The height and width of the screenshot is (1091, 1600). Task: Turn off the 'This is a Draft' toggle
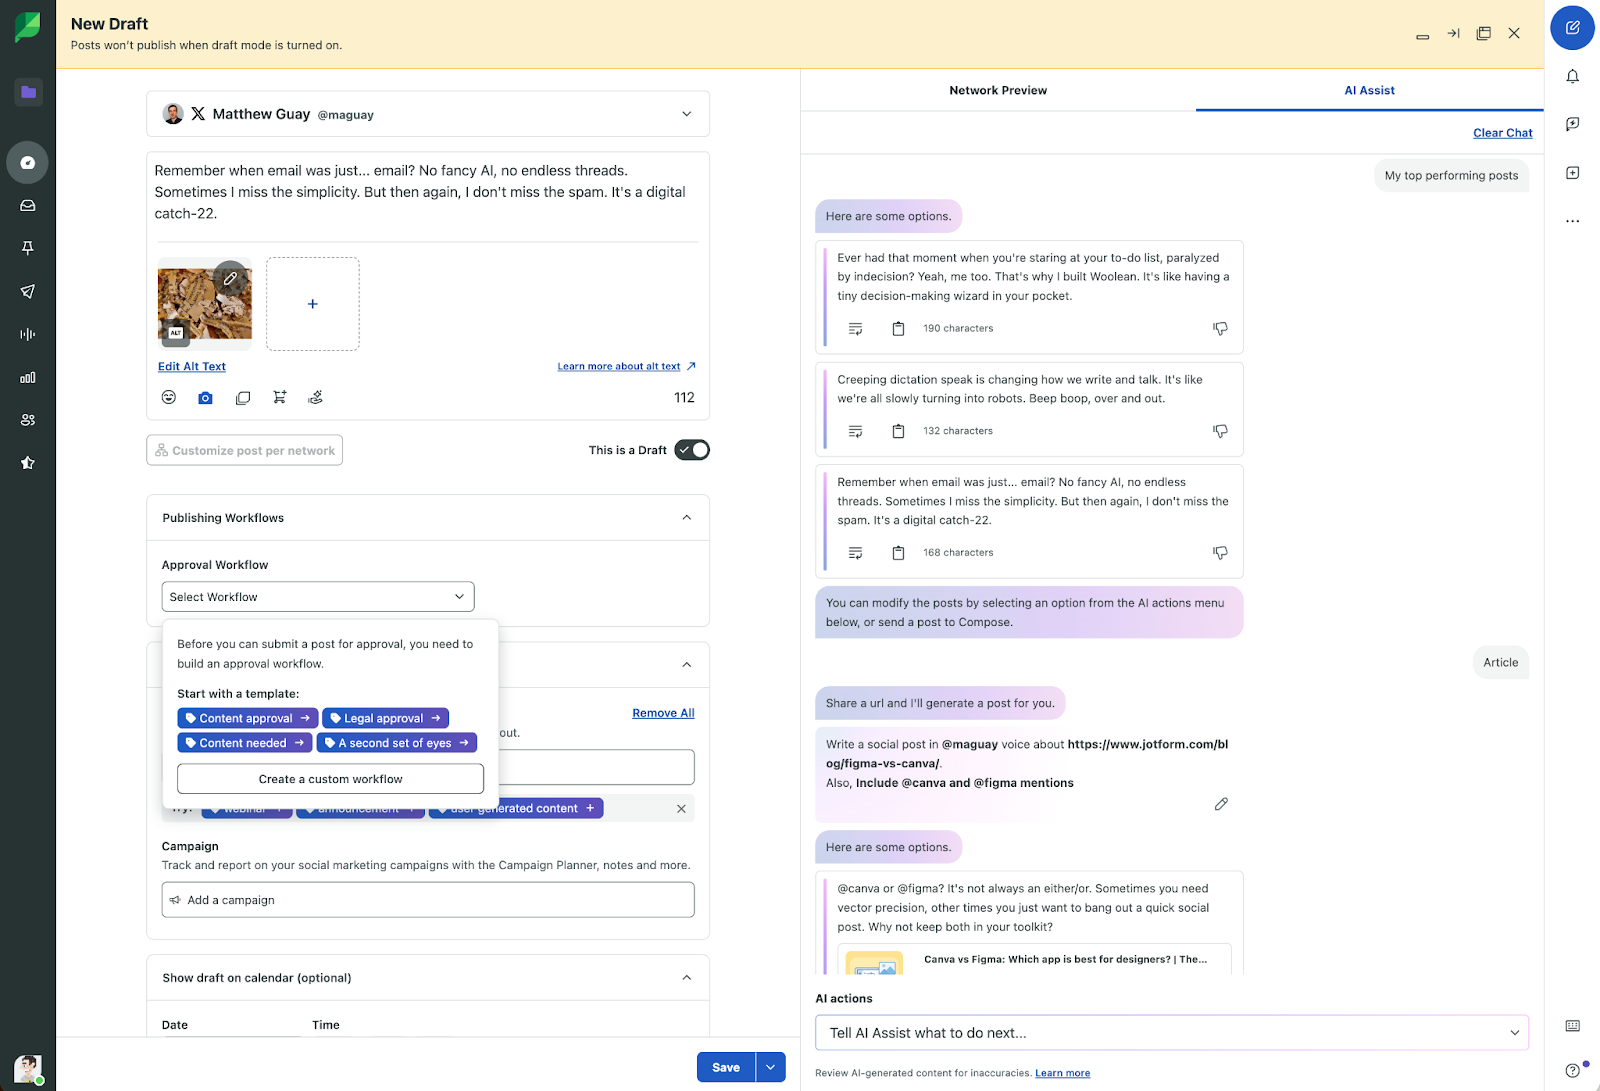click(691, 449)
